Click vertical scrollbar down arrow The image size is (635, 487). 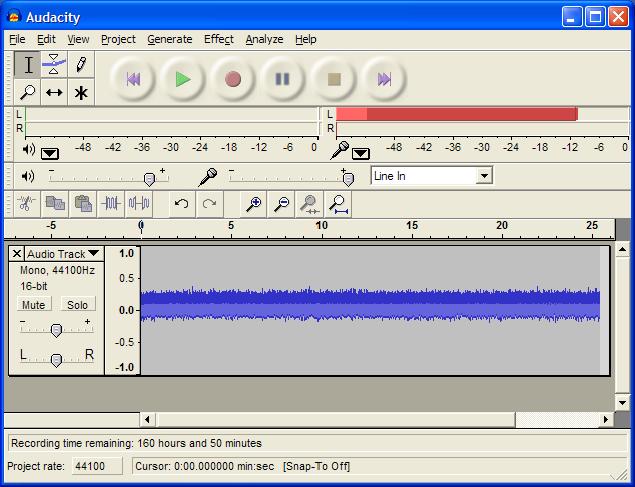pyautogui.click(x=622, y=402)
